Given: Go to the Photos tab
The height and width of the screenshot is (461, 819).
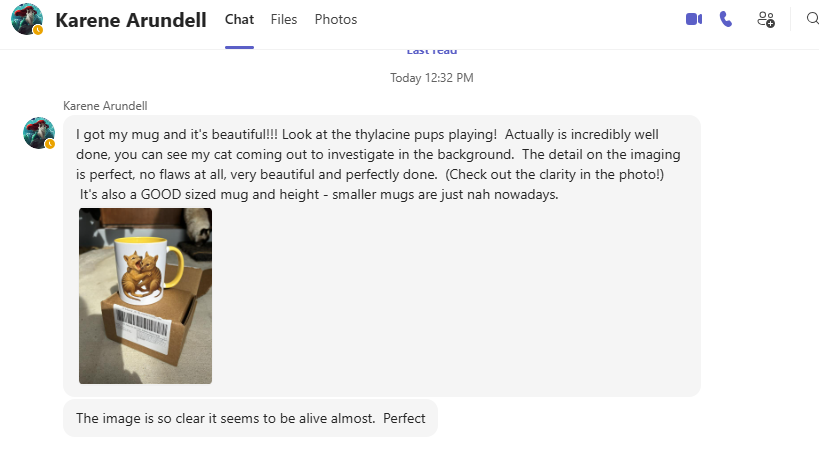Looking at the screenshot, I should (x=335, y=19).
